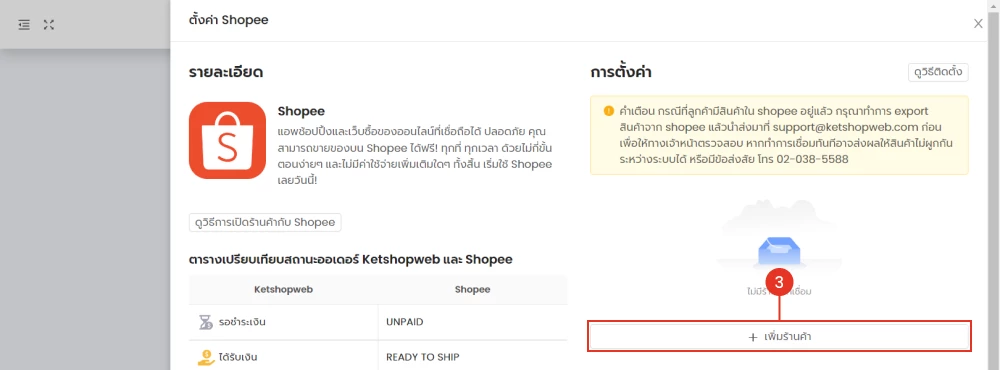This screenshot has height=370, width=1000.
Task: Open ดูวิธีการเปิดร้านค้ากับ Shopee guide
Action: click(x=265, y=223)
